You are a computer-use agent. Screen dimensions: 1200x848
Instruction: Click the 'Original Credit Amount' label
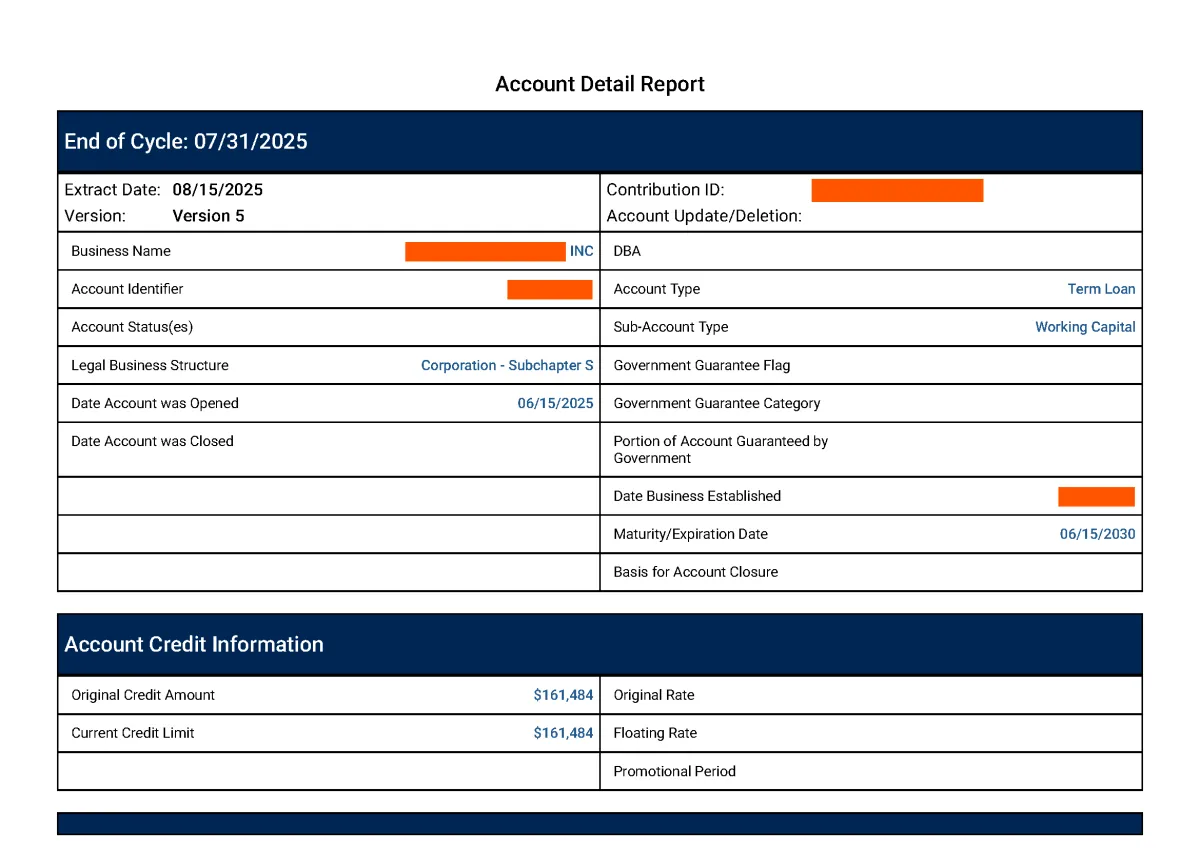click(x=143, y=695)
